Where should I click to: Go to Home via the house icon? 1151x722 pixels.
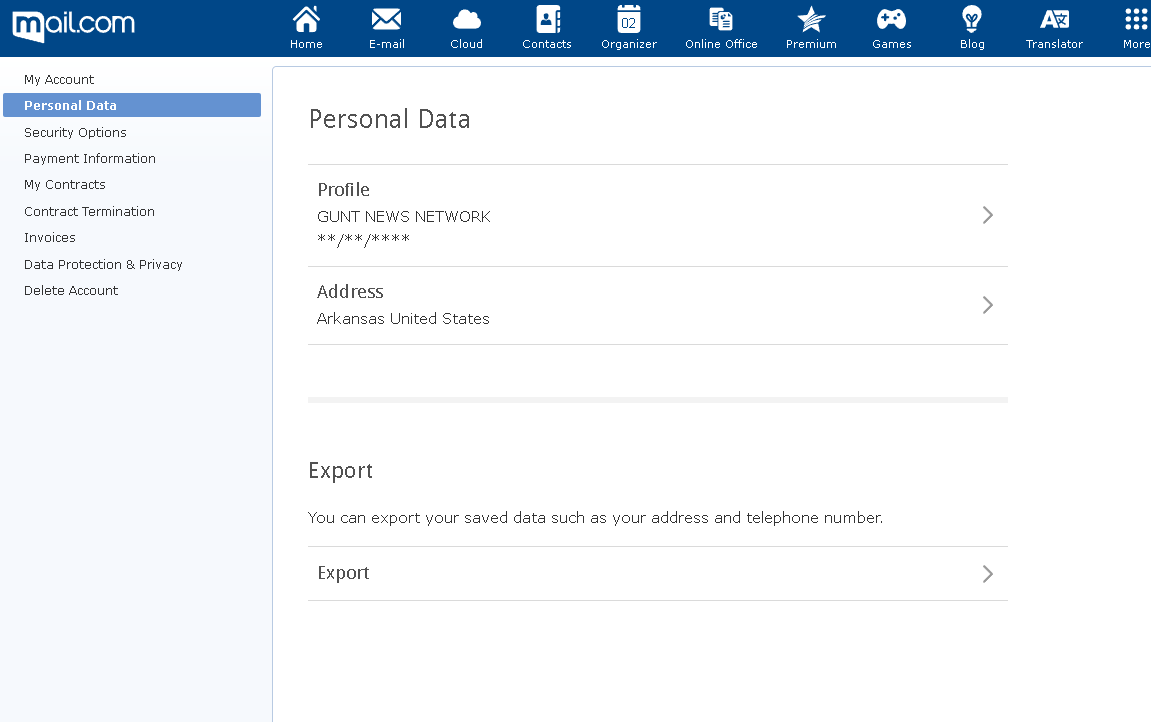coord(306,20)
